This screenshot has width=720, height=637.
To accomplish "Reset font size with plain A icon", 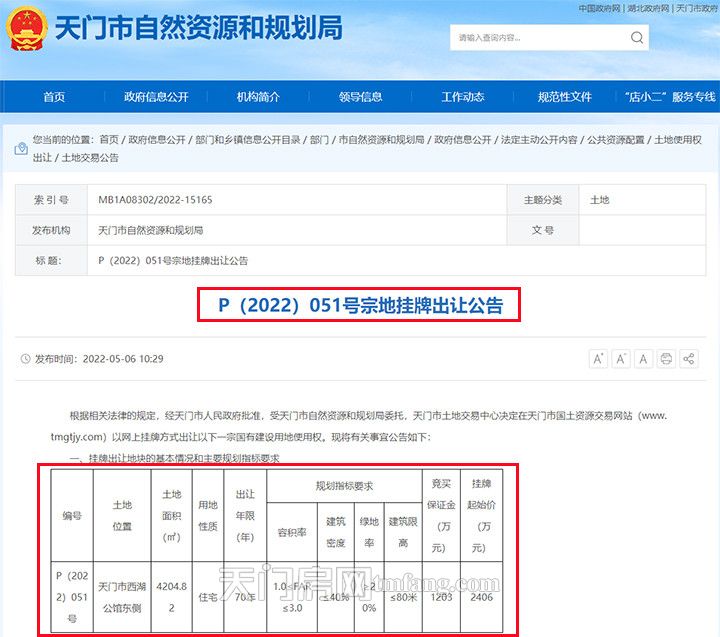I will click(643, 359).
